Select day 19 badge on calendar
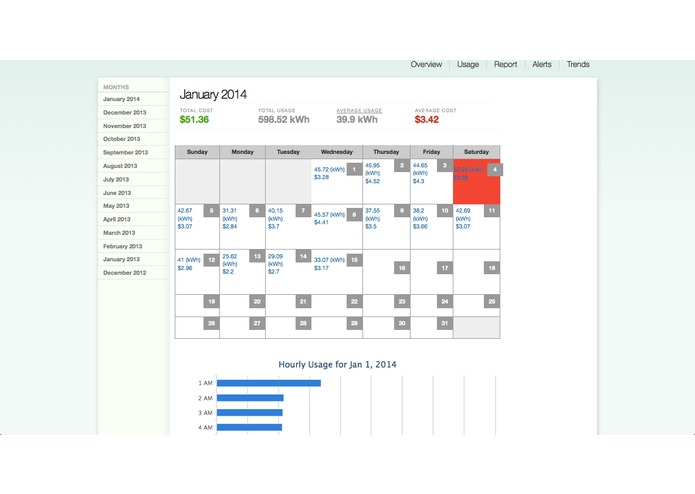Image resolution: width=695 pixels, height=494 pixels. pyautogui.click(x=211, y=301)
